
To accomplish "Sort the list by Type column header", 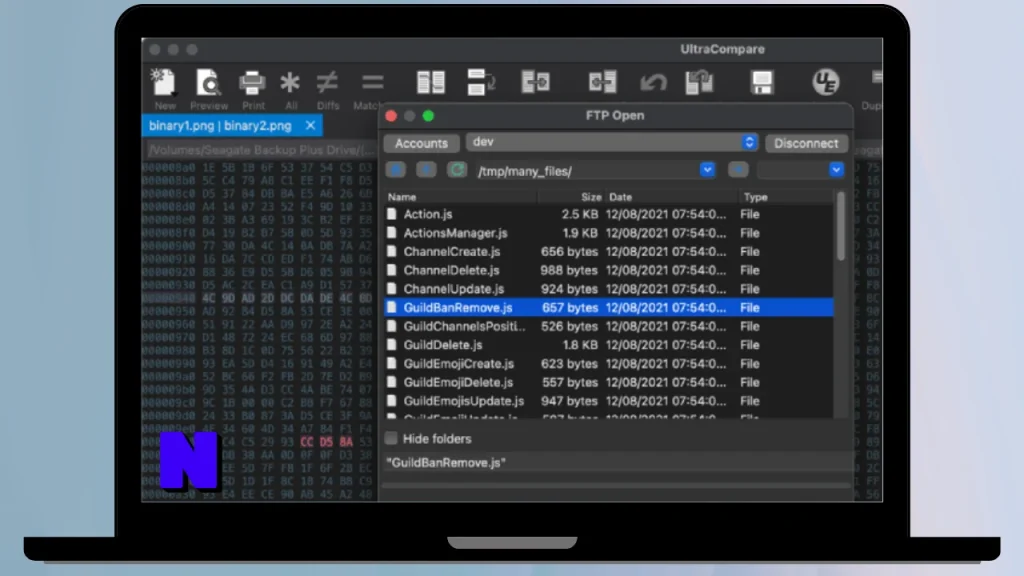I will [x=785, y=197].
